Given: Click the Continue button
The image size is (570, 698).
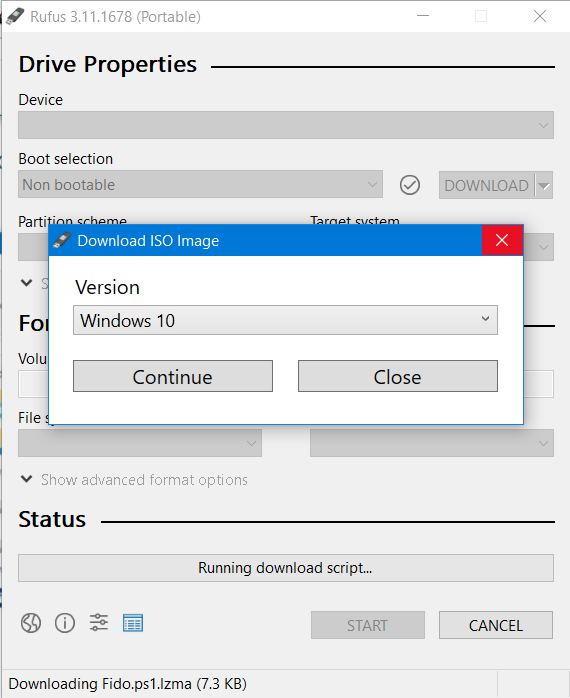Looking at the screenshot, I should click(173, 376).
